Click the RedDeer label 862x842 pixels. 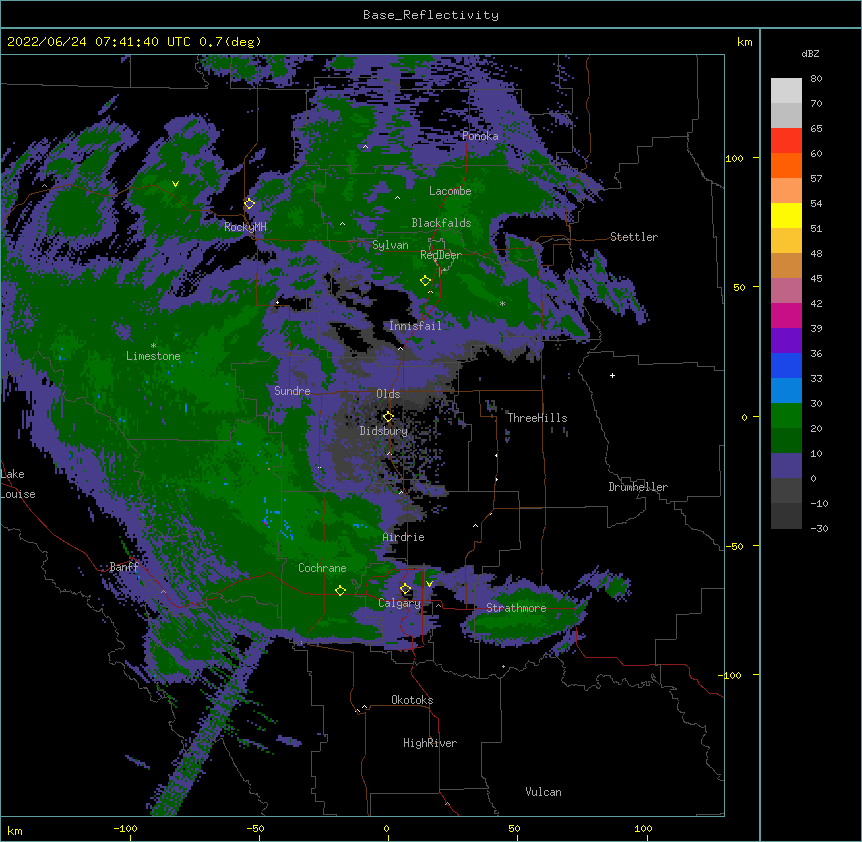coord(441,255)
